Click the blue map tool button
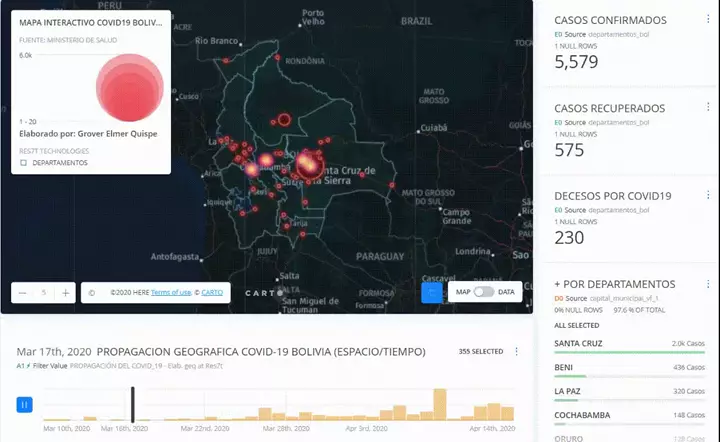This screenshot has width=720, height=442. point(432,292)
